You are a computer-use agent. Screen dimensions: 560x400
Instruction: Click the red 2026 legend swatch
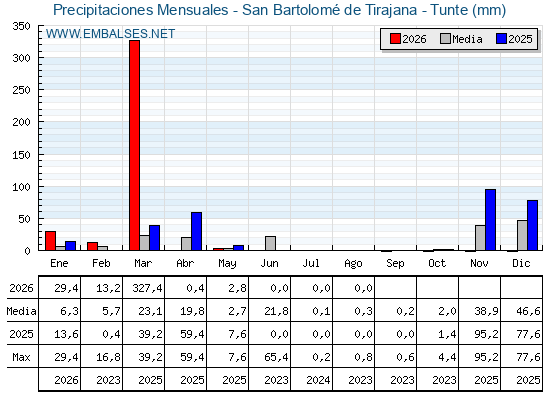click(x=395, y=39)
